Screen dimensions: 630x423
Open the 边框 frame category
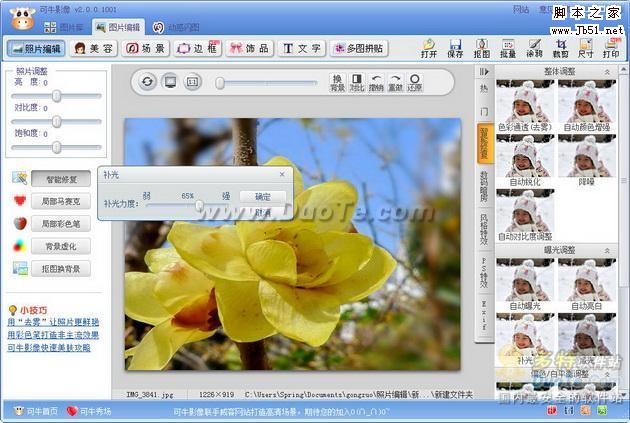pyautogui.click(x=198, y=49)
